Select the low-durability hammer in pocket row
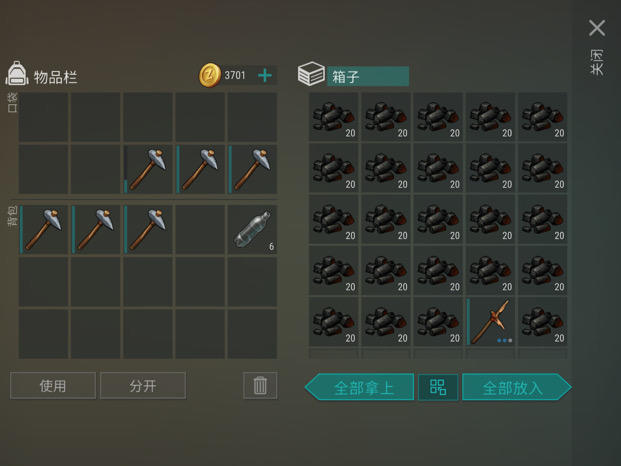Viewport: 621px width, 466px height. tap(148, 169)
